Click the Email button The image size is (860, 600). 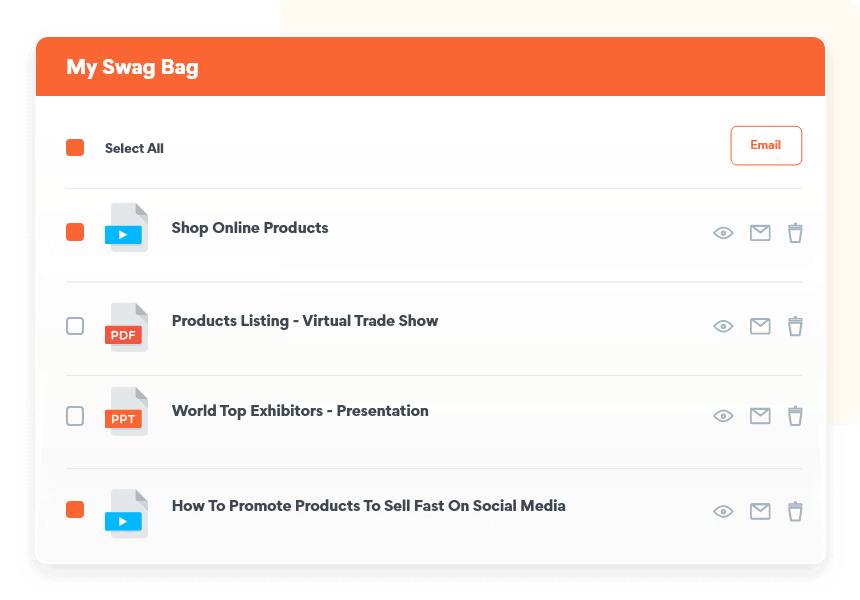tap(766, 145)
